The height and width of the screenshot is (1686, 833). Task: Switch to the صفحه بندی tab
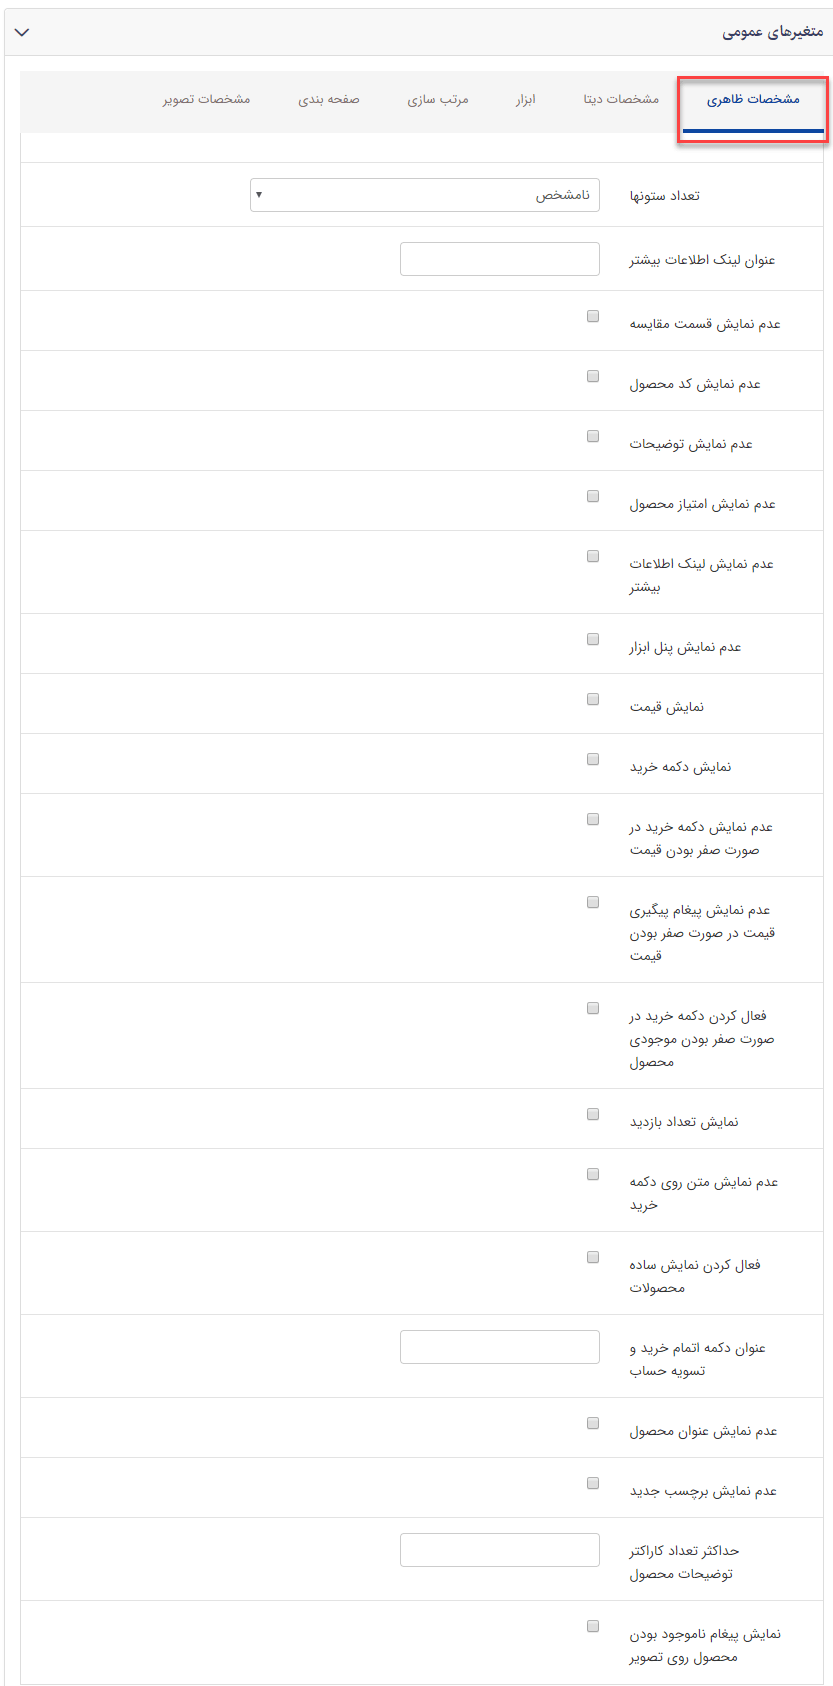330,100
